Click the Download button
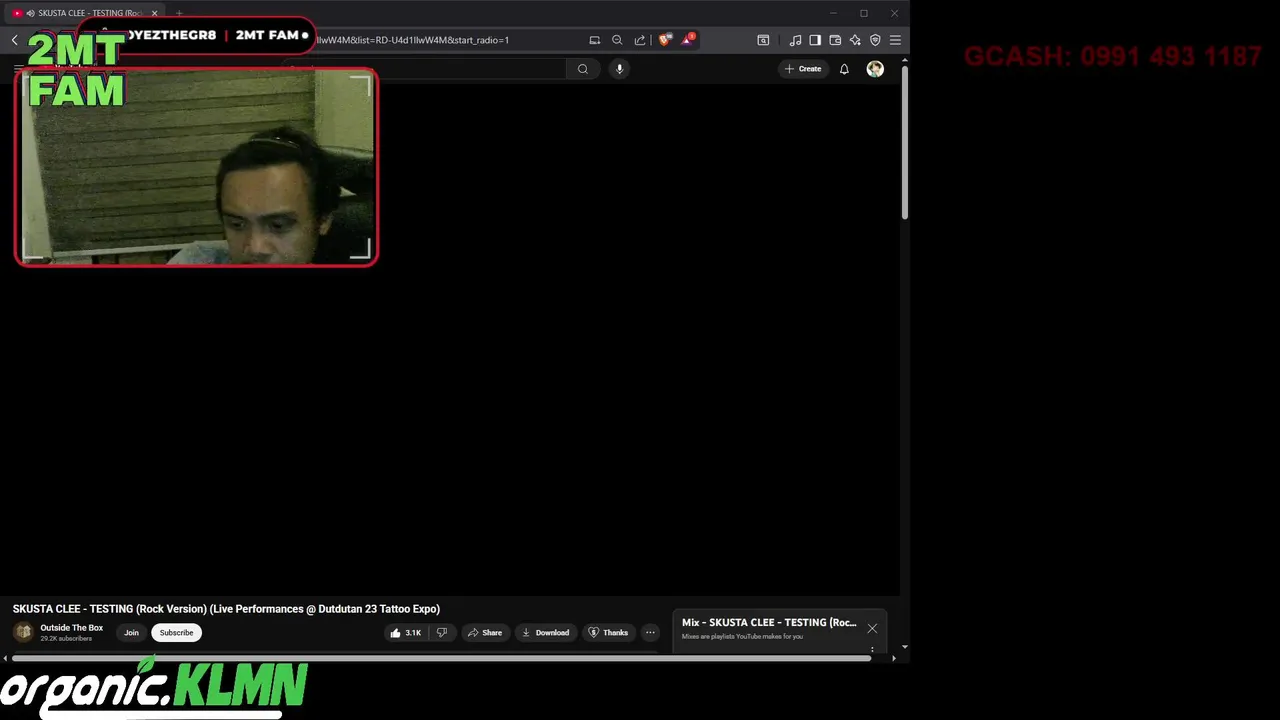This screenshot has height=720, width=1280. click(545, 633)
